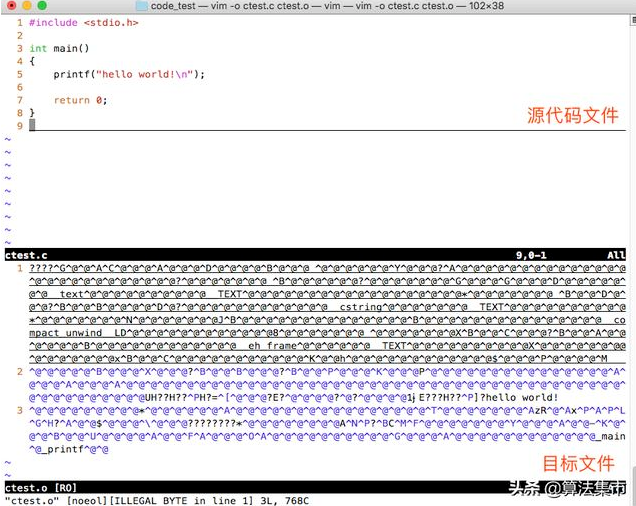The width and height of the screenshot is (636, 506).
Task: Click the folder icon in title bar
Action: pyautogui.click(x=142, y=6)
